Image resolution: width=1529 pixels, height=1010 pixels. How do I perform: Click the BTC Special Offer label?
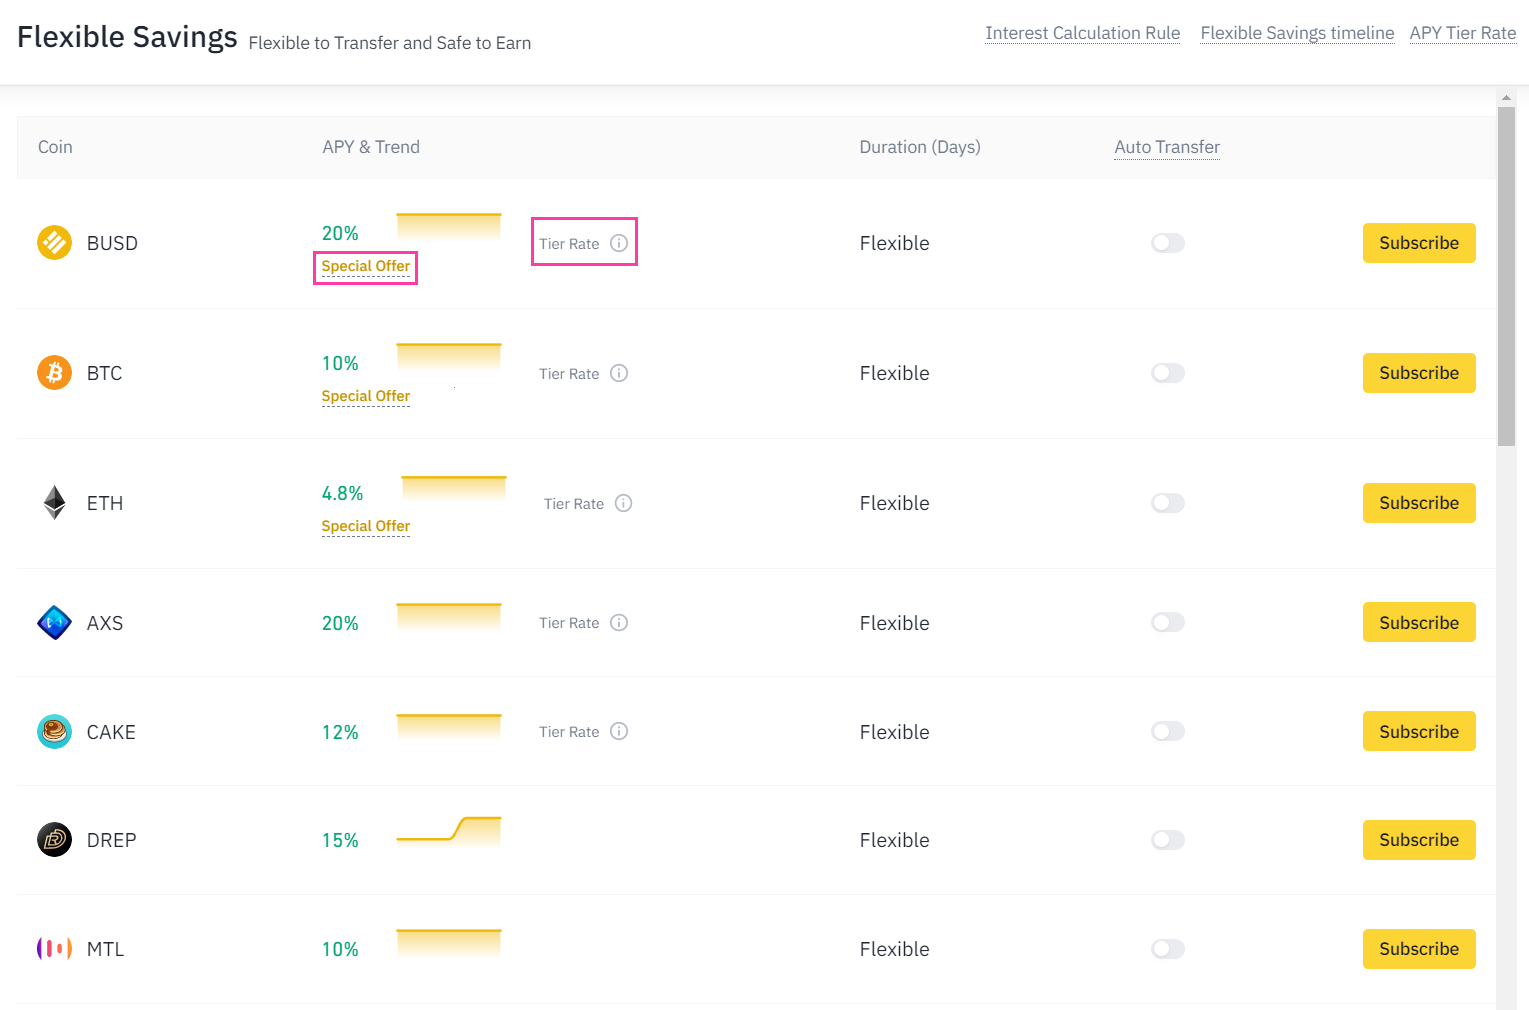(x=366, y=396)
